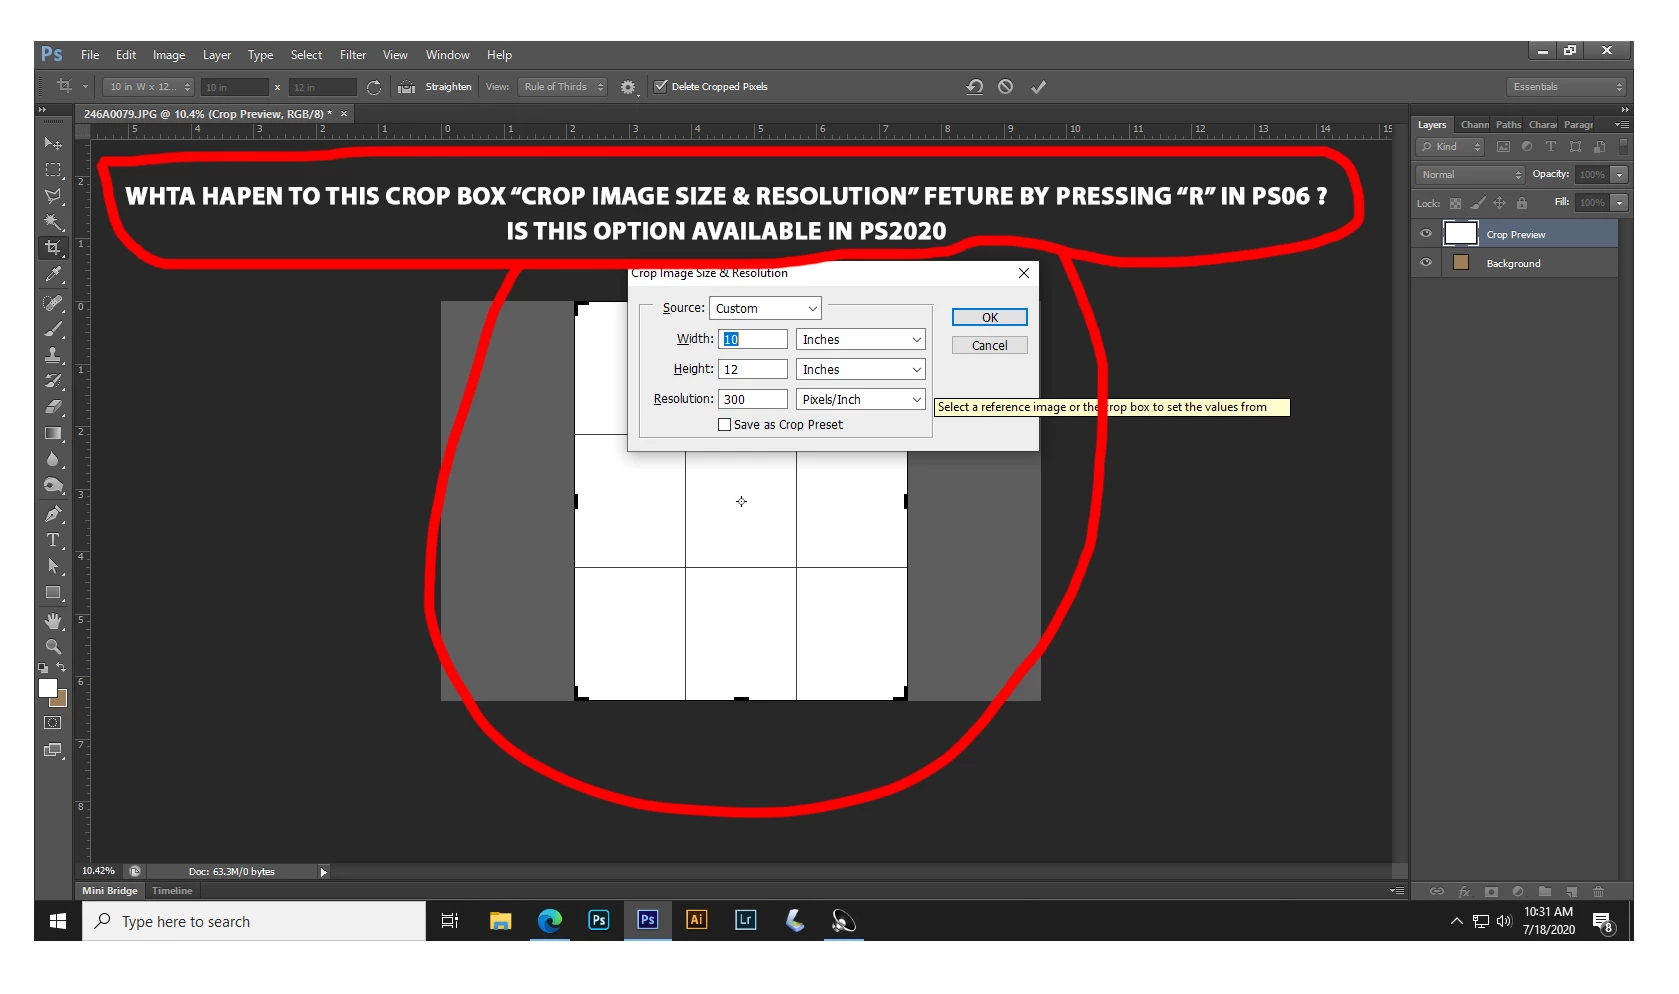The height and width of the screenshot is (994, 1679).
Task: Open the Layers panel flyout menu
Action: click(1622, 125)
